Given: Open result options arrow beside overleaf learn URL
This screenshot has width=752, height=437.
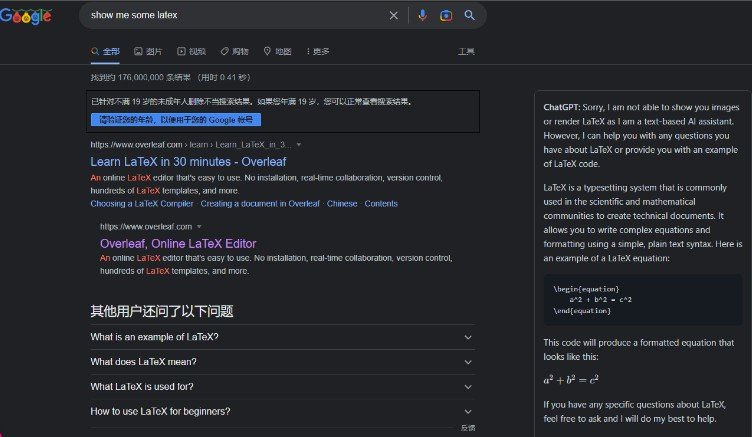Looking at the screenshot, I should click(x=299, y=144).
